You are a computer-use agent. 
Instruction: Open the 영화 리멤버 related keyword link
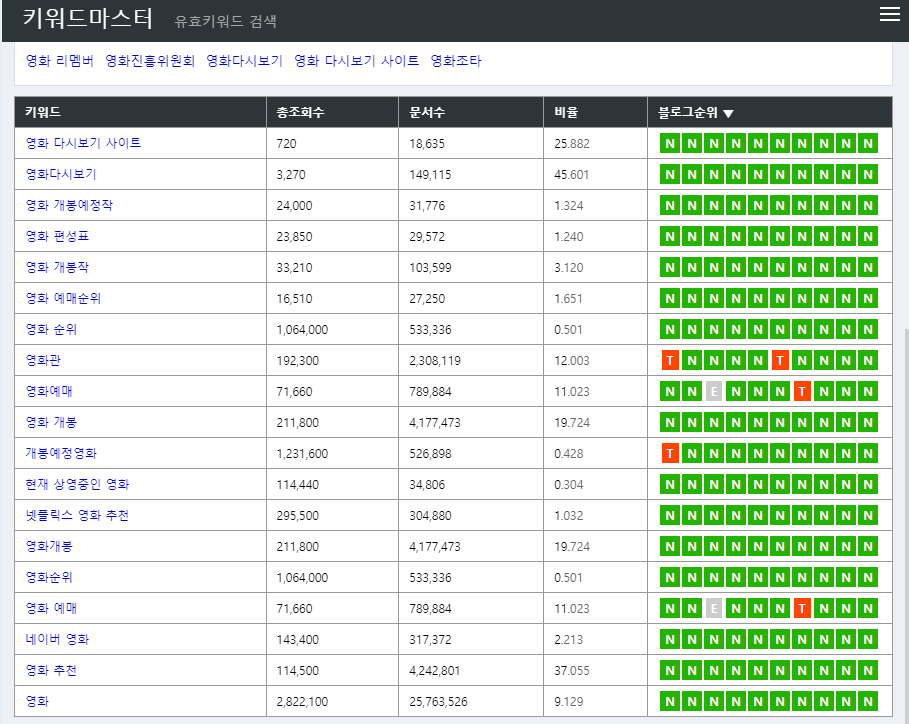click(x=60, y=61)
